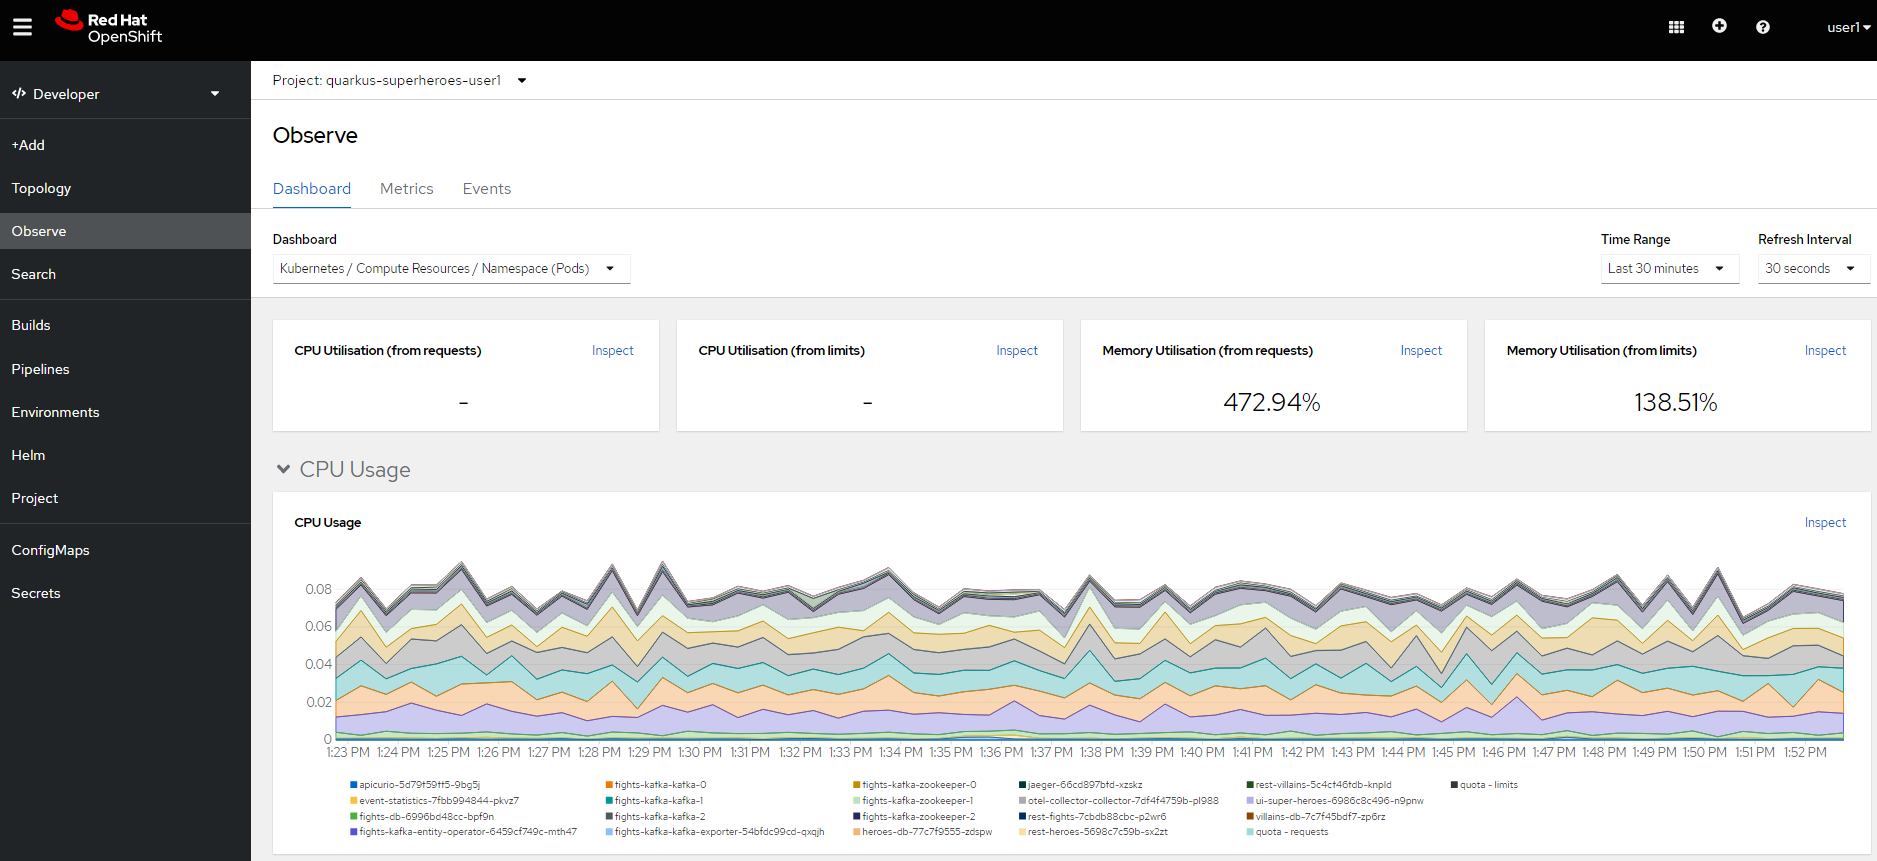Open the help question mark menu

pyautogui.click(x=1762, y=27)
